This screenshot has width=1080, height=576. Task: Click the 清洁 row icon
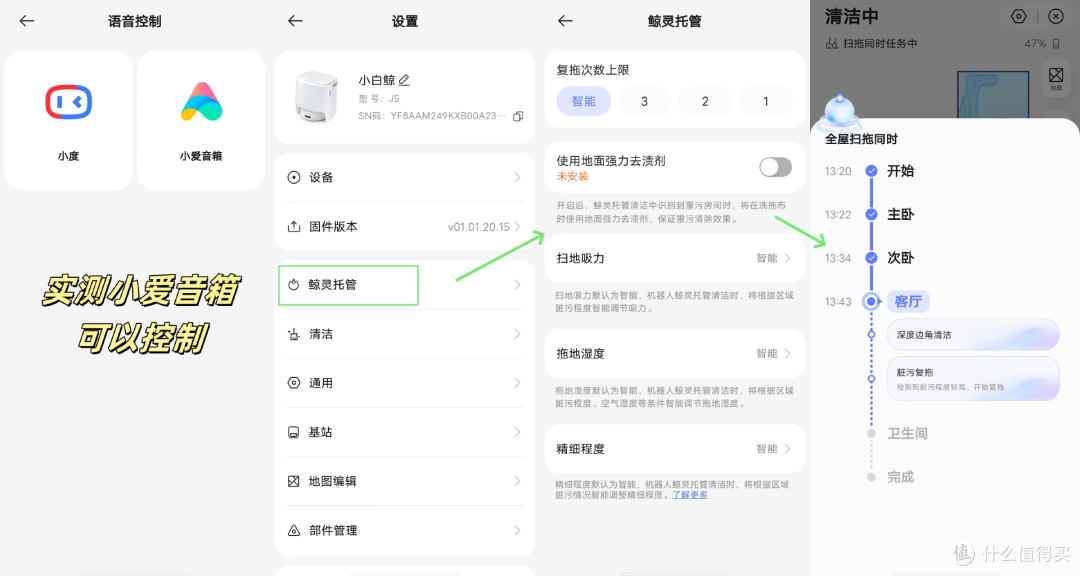point(294,334)
